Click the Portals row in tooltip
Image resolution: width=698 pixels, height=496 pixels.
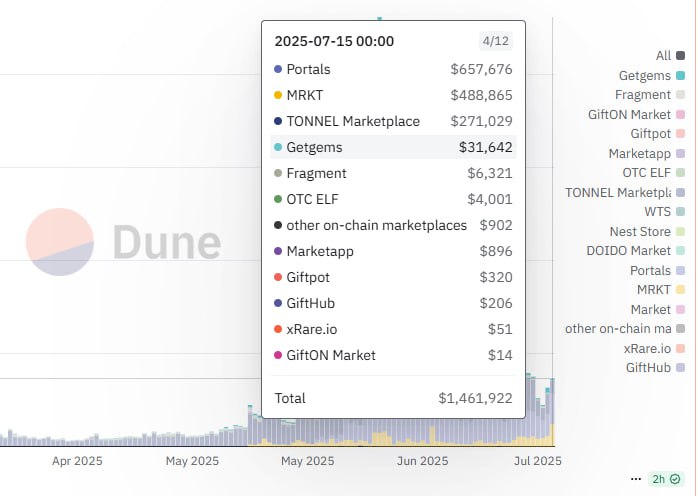tap(393, 69)
